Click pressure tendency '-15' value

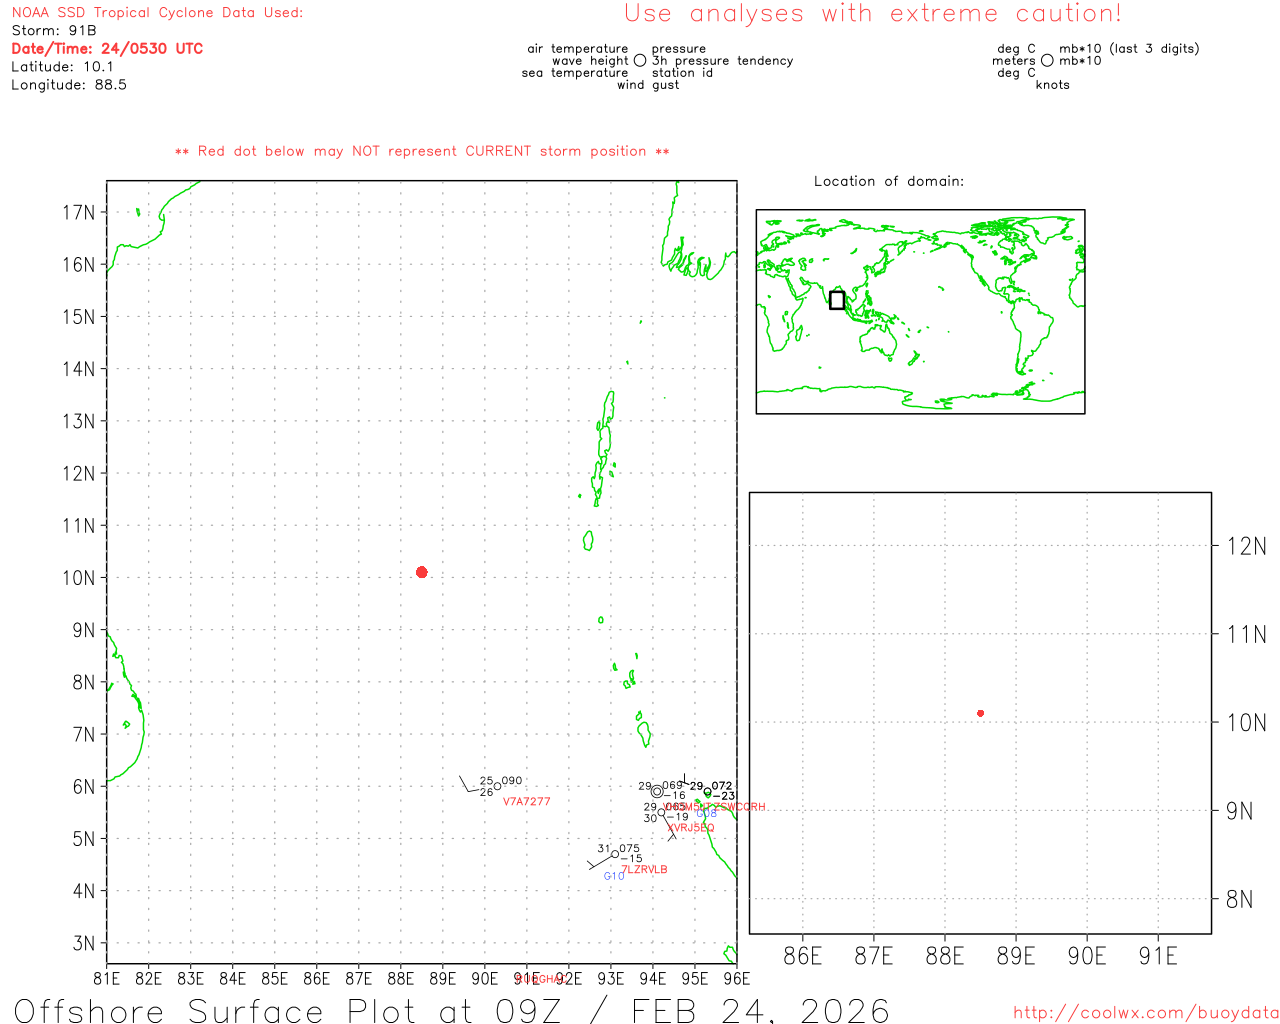(632, 859)
